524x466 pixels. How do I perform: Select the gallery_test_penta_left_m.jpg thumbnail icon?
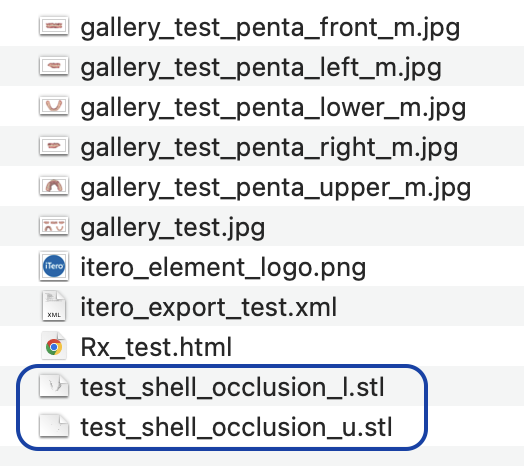coord(54,66)
